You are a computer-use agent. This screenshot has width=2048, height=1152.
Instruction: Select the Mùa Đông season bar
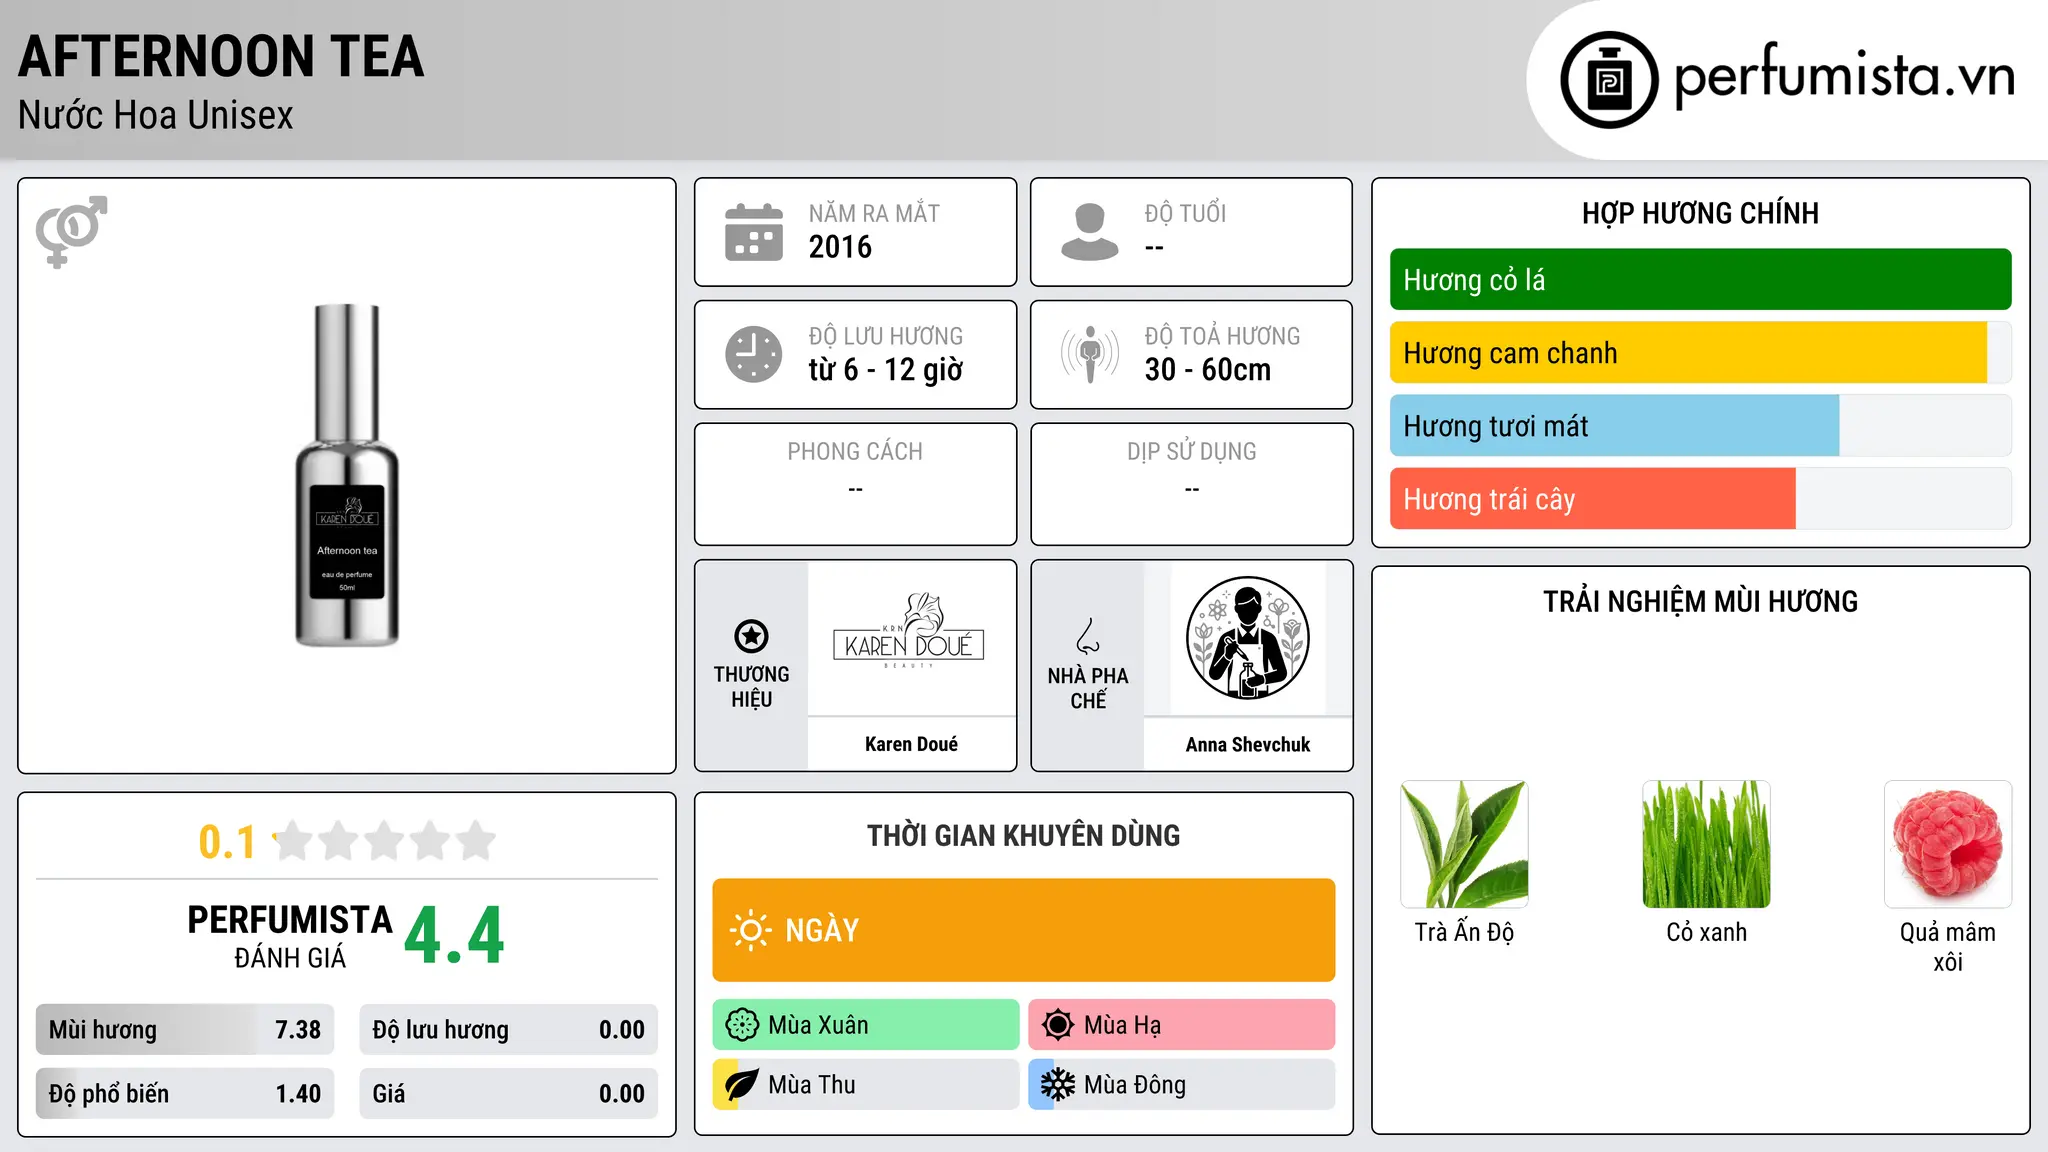[x=1182, y=1085]
